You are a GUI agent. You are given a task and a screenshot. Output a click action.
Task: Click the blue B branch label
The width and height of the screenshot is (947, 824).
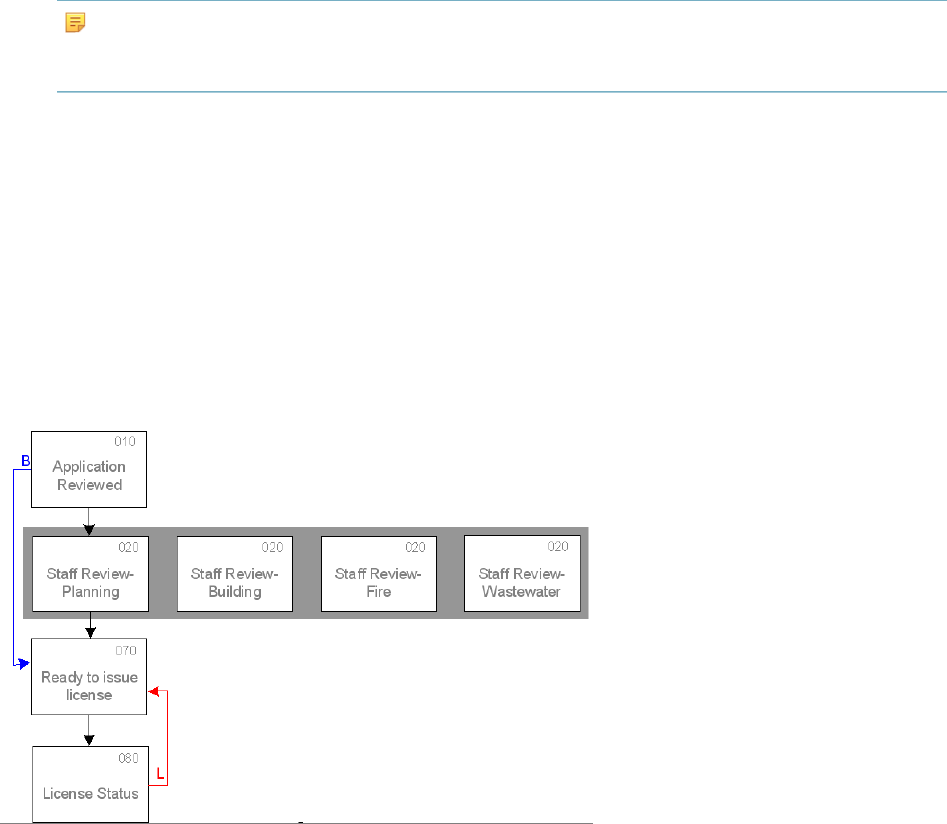[x=25, y=461]
